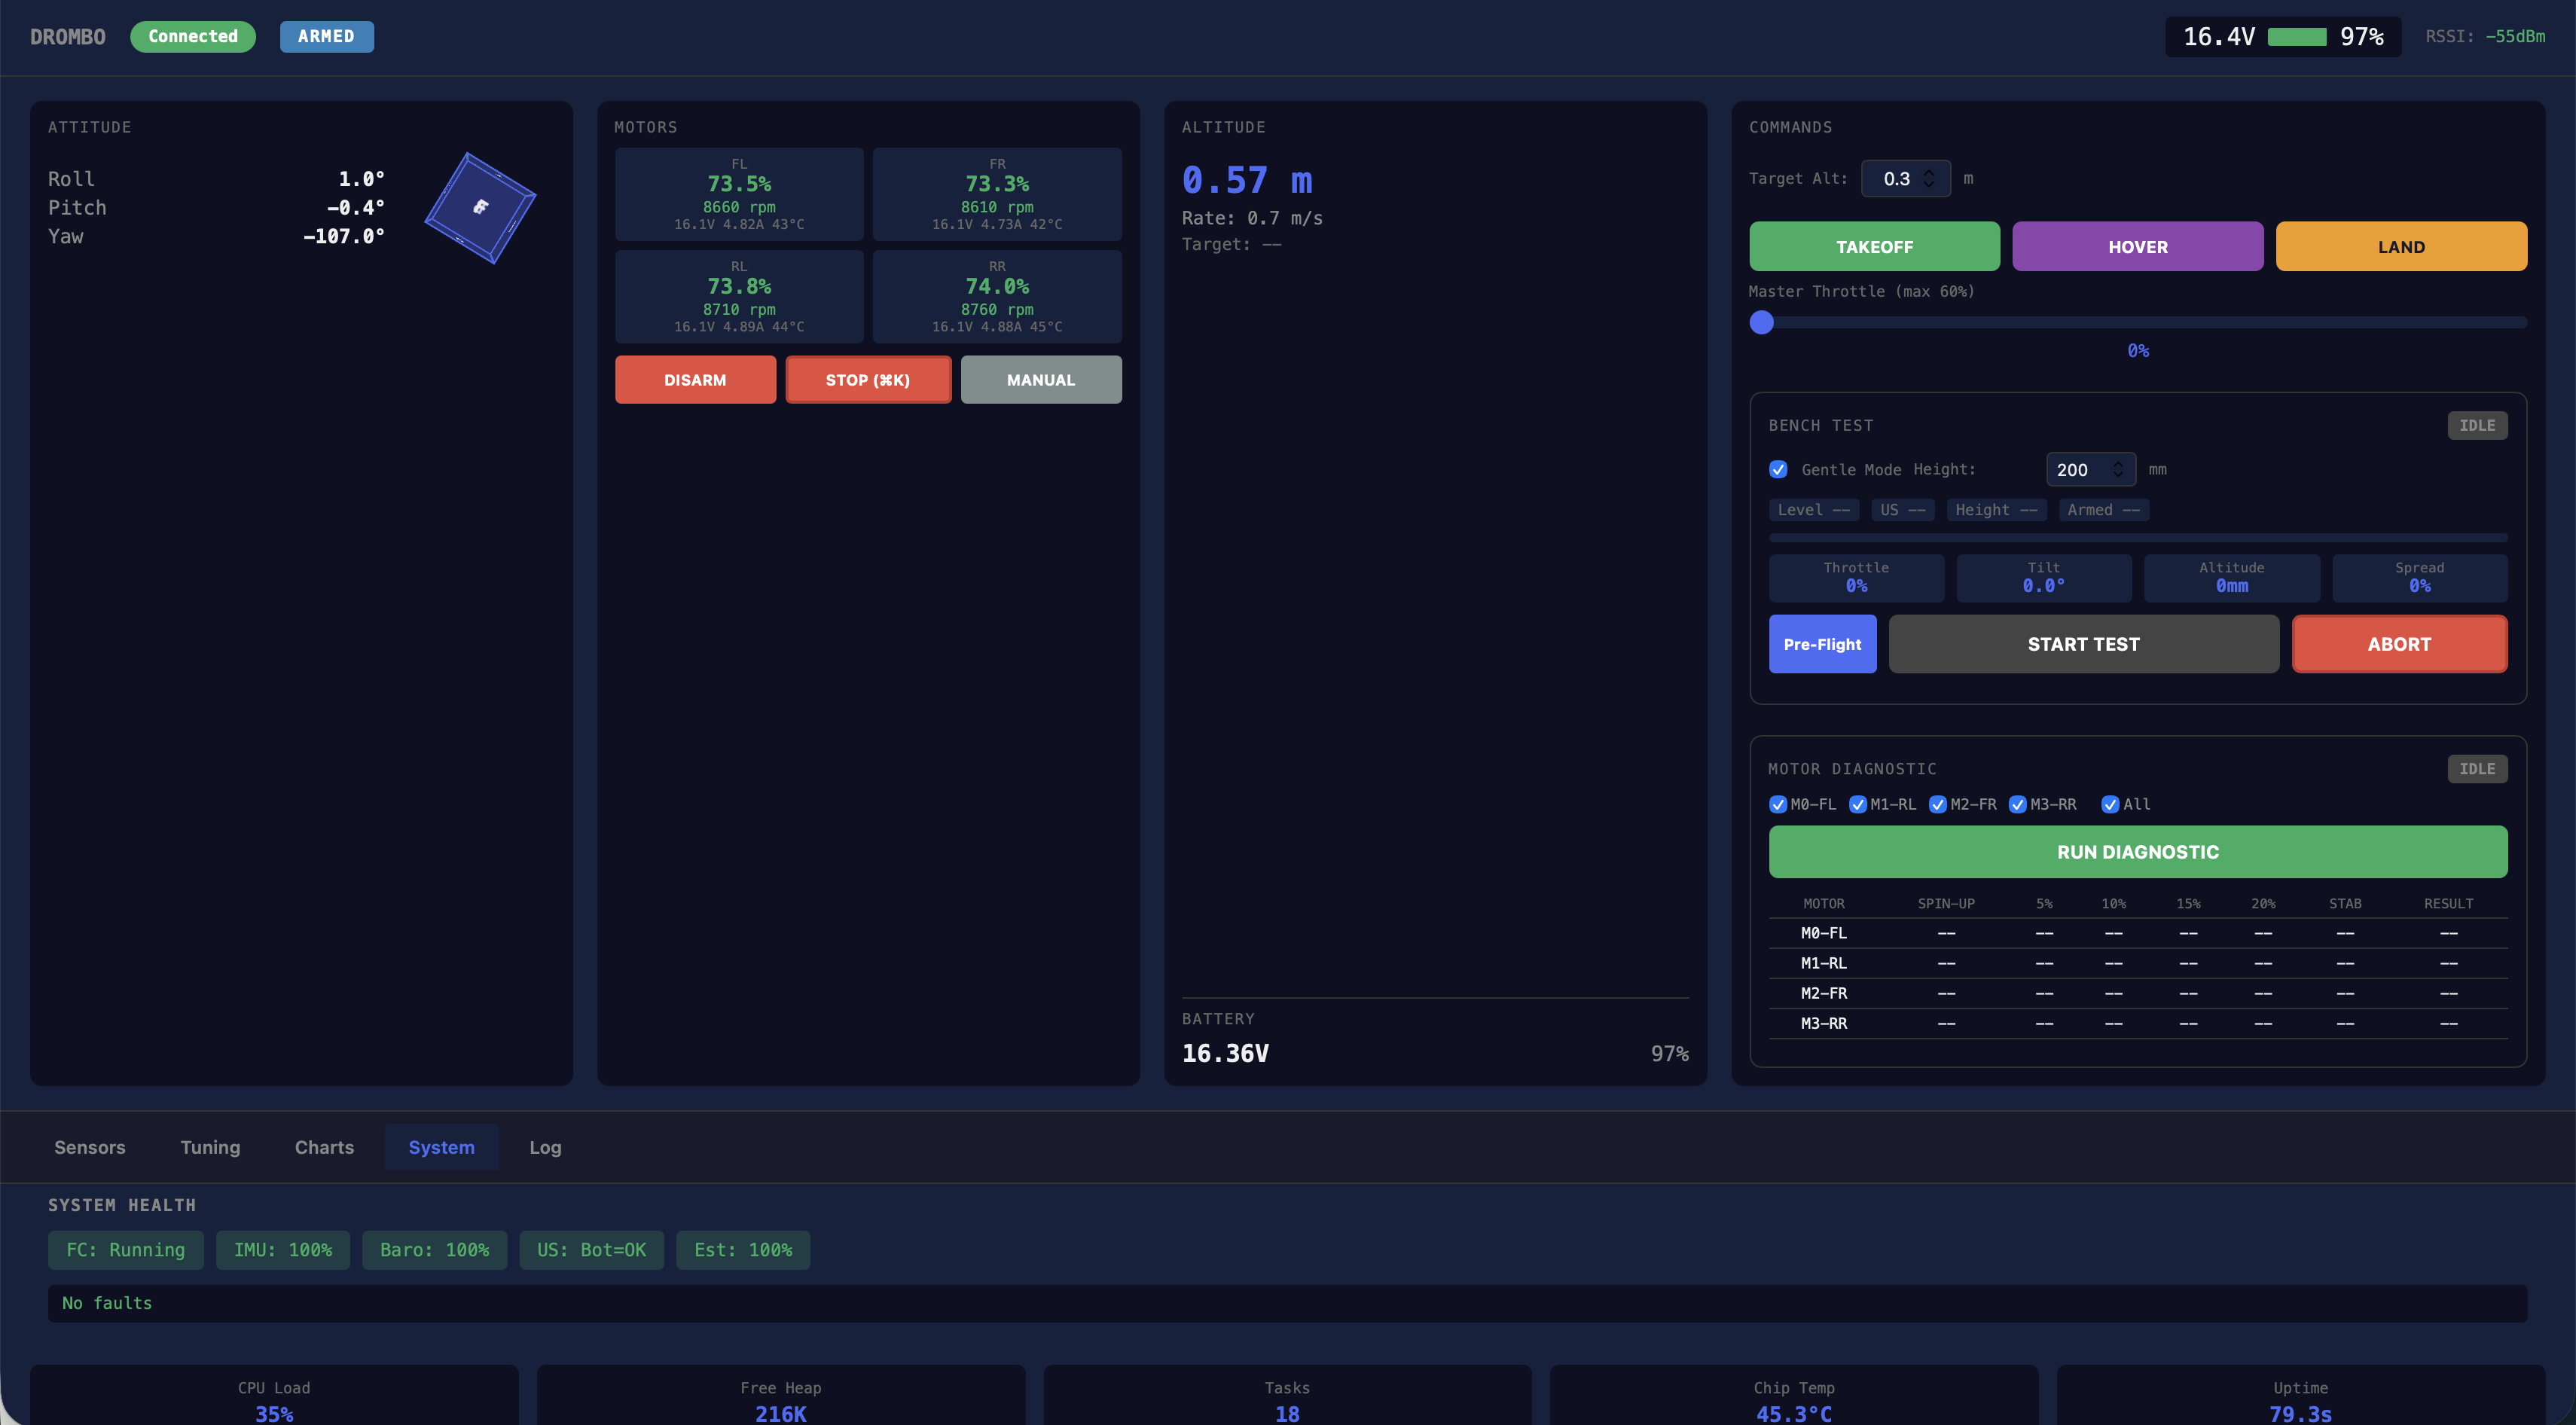Click the 3D attitude cube indicator
The image size is (2576, 1425).
(480, 208)
